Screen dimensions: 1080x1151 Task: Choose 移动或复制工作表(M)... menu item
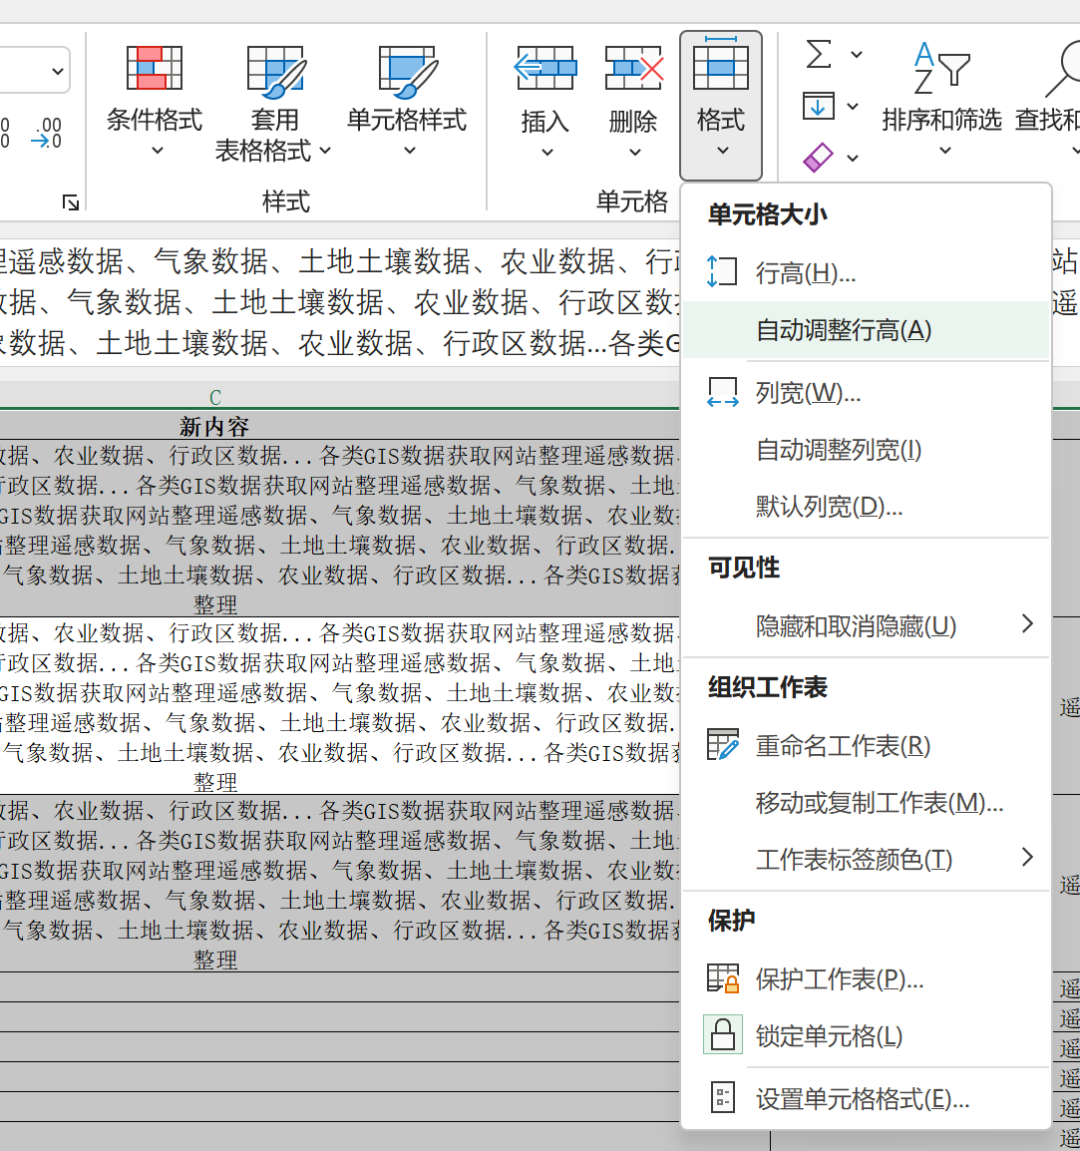(866, 802)
